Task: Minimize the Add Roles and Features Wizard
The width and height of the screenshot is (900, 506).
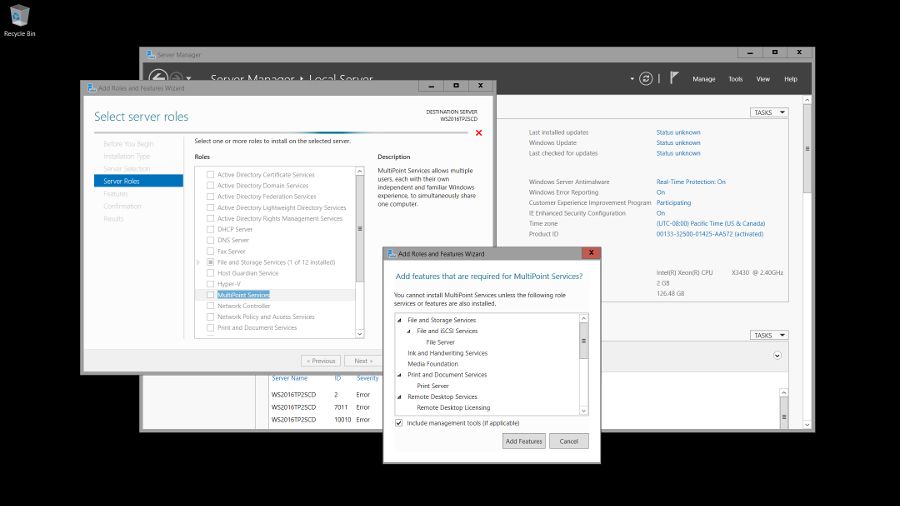Action: (x=431, y=86)
